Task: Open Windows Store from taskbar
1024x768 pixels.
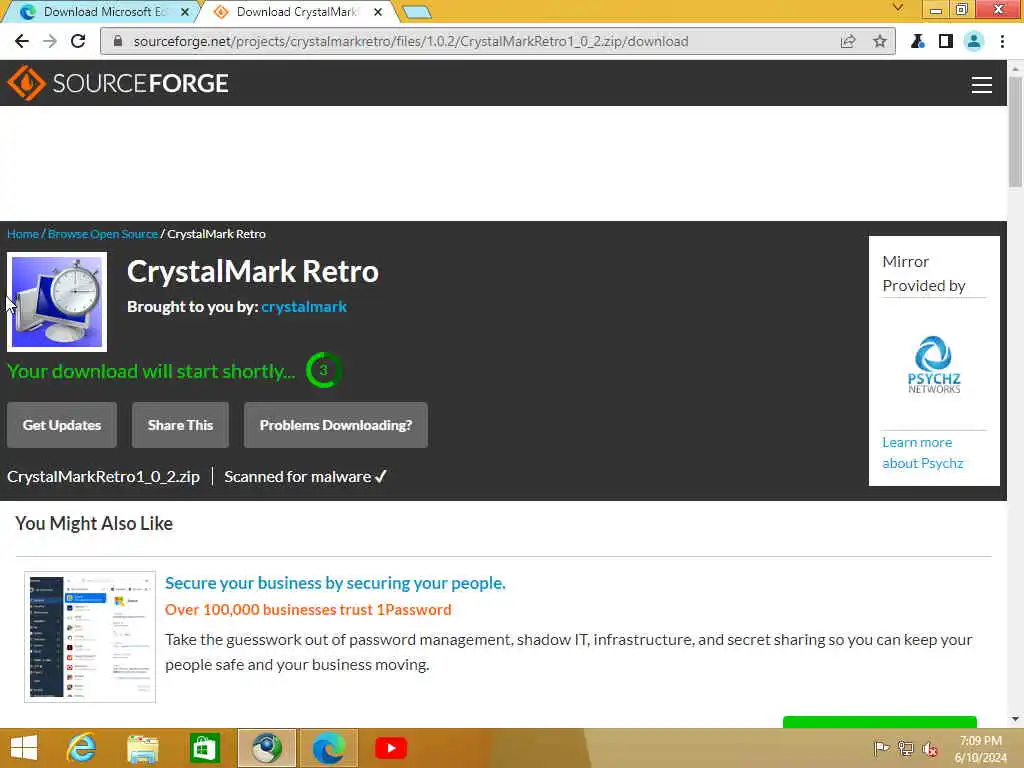Action: 204,748
